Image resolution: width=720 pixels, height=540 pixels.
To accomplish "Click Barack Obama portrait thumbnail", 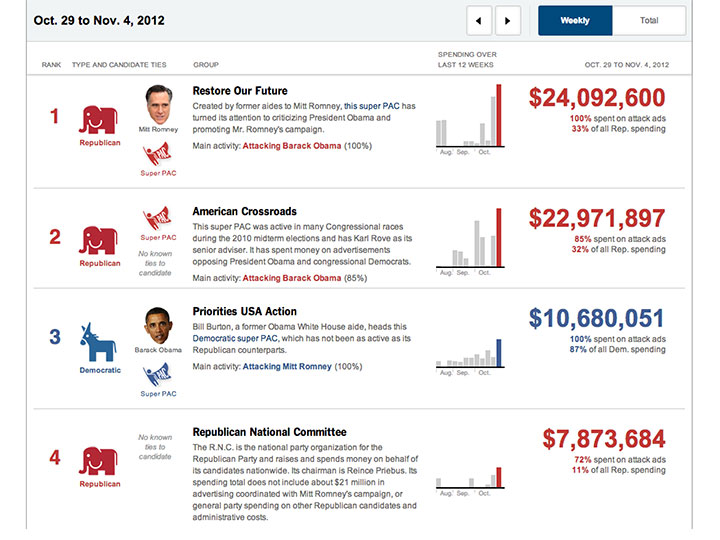I will (x=158, y=326).
